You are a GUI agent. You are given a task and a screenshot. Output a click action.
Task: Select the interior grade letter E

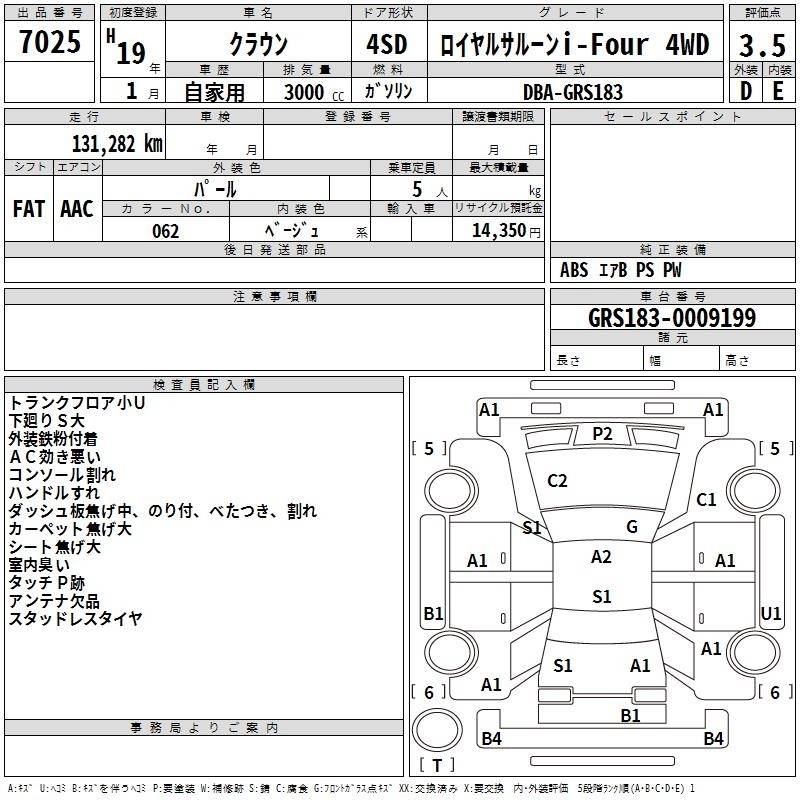tap(778, 90)
